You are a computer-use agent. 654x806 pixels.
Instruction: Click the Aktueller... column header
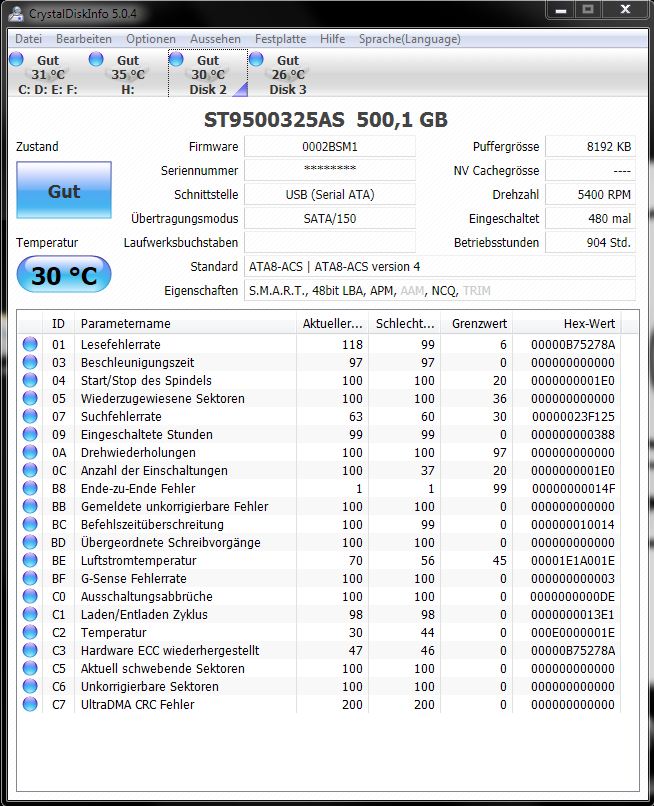(333, 323)
